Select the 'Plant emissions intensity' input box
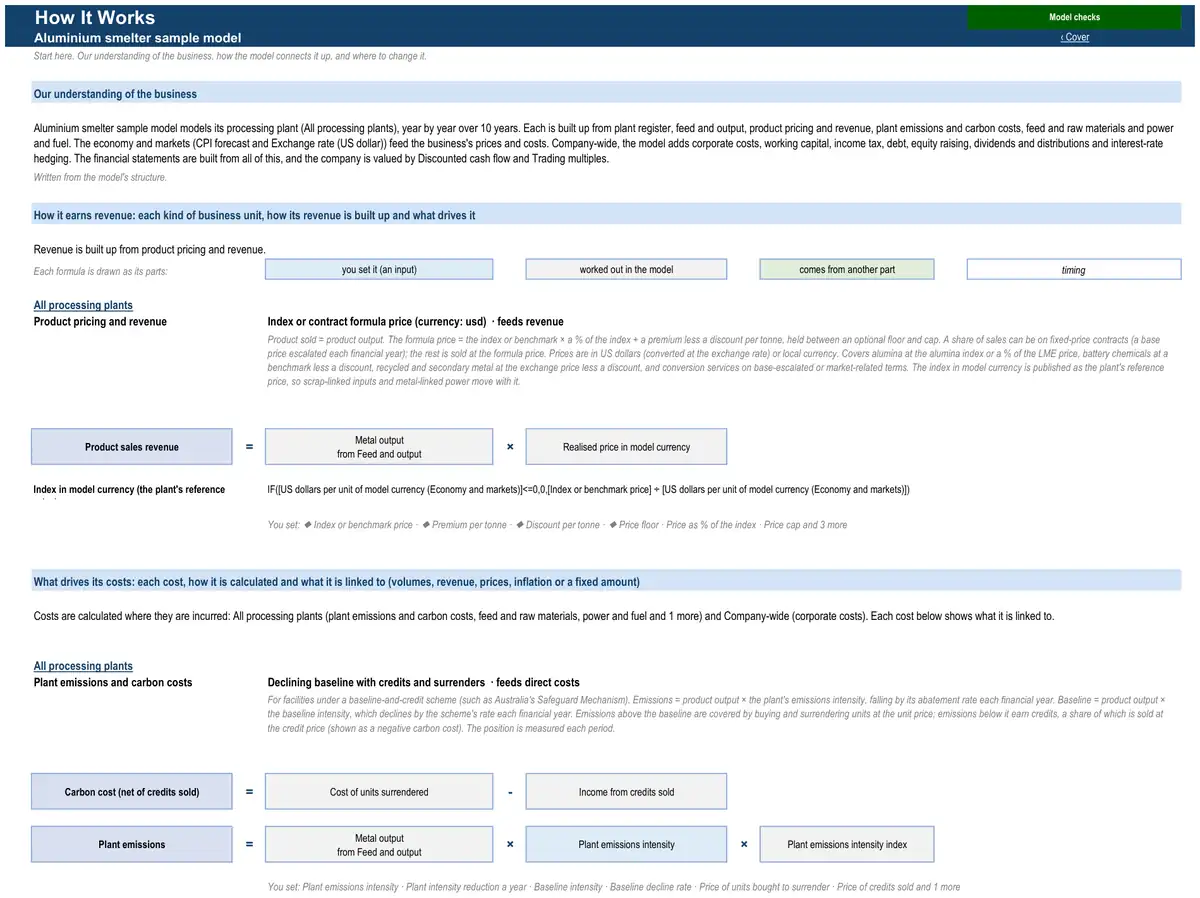 tap(626, 844)
